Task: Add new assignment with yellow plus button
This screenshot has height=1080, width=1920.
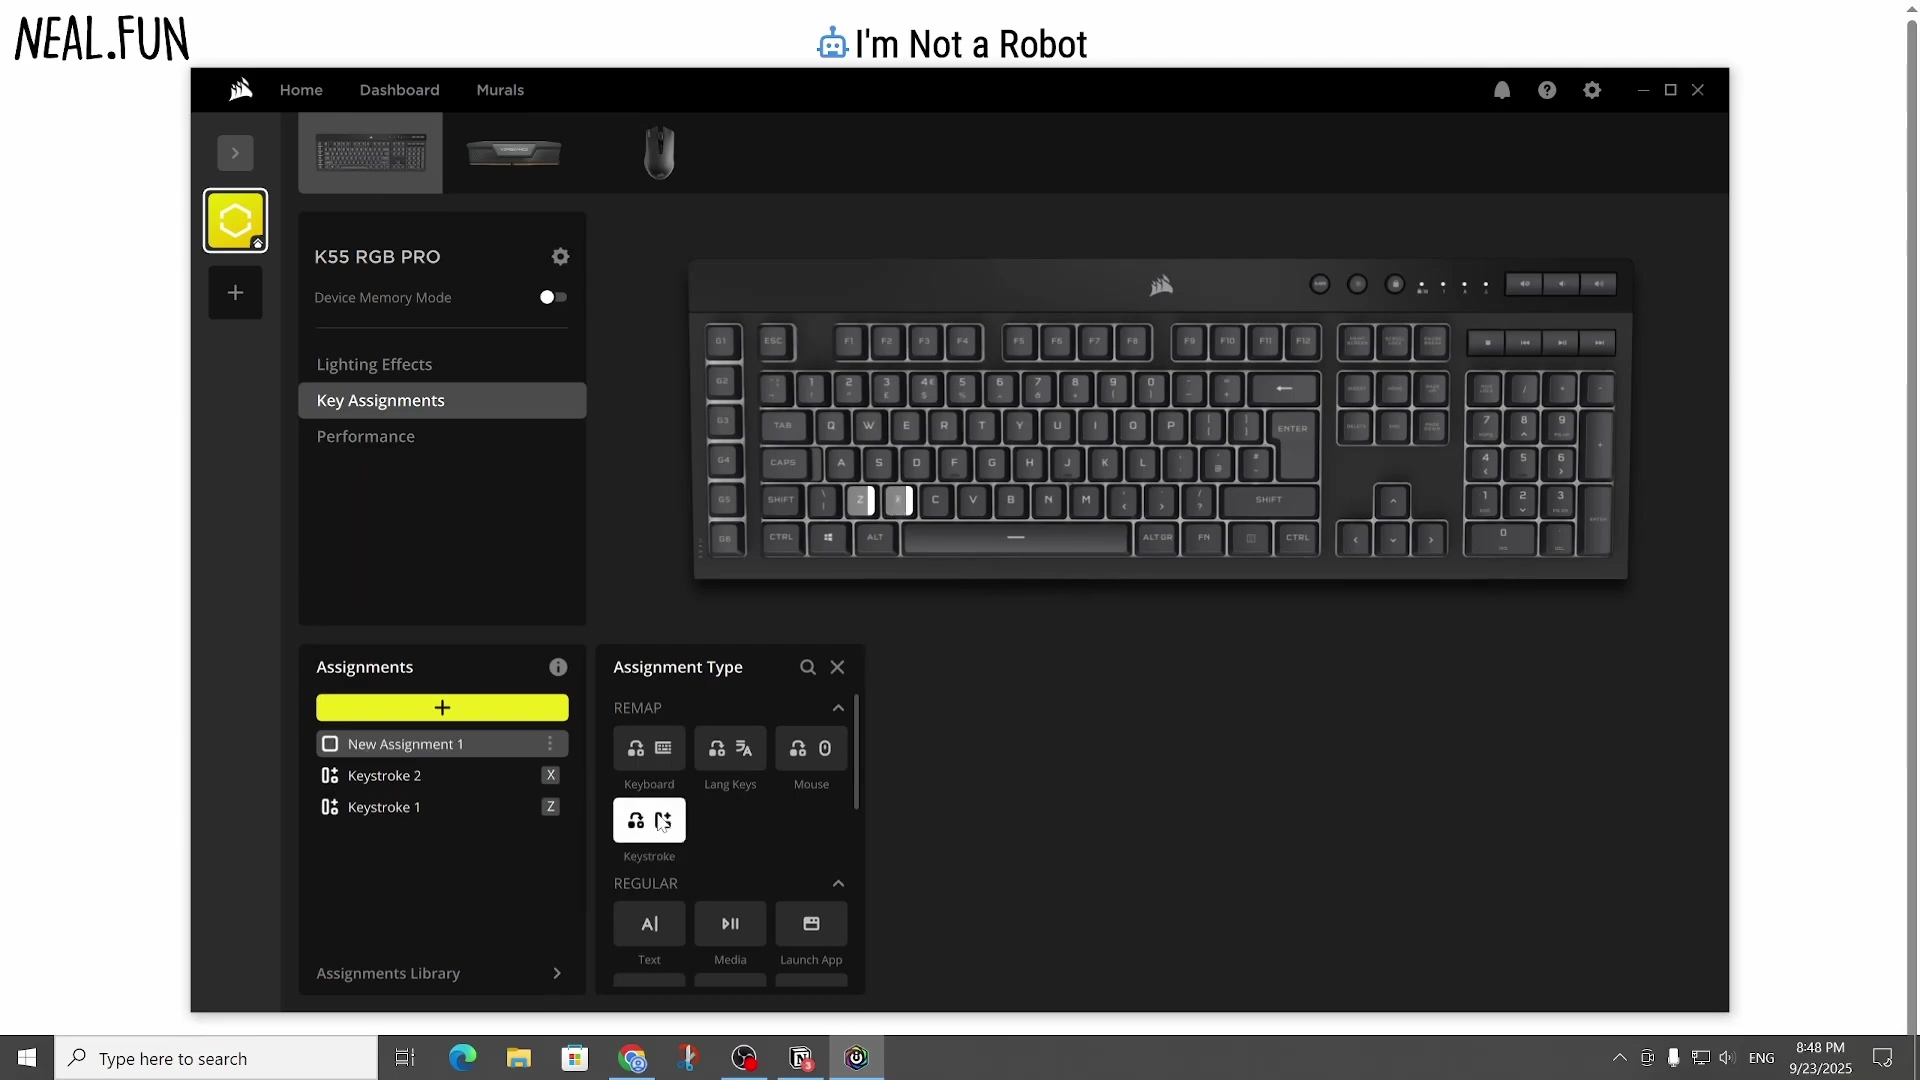Action: [442, 708]
